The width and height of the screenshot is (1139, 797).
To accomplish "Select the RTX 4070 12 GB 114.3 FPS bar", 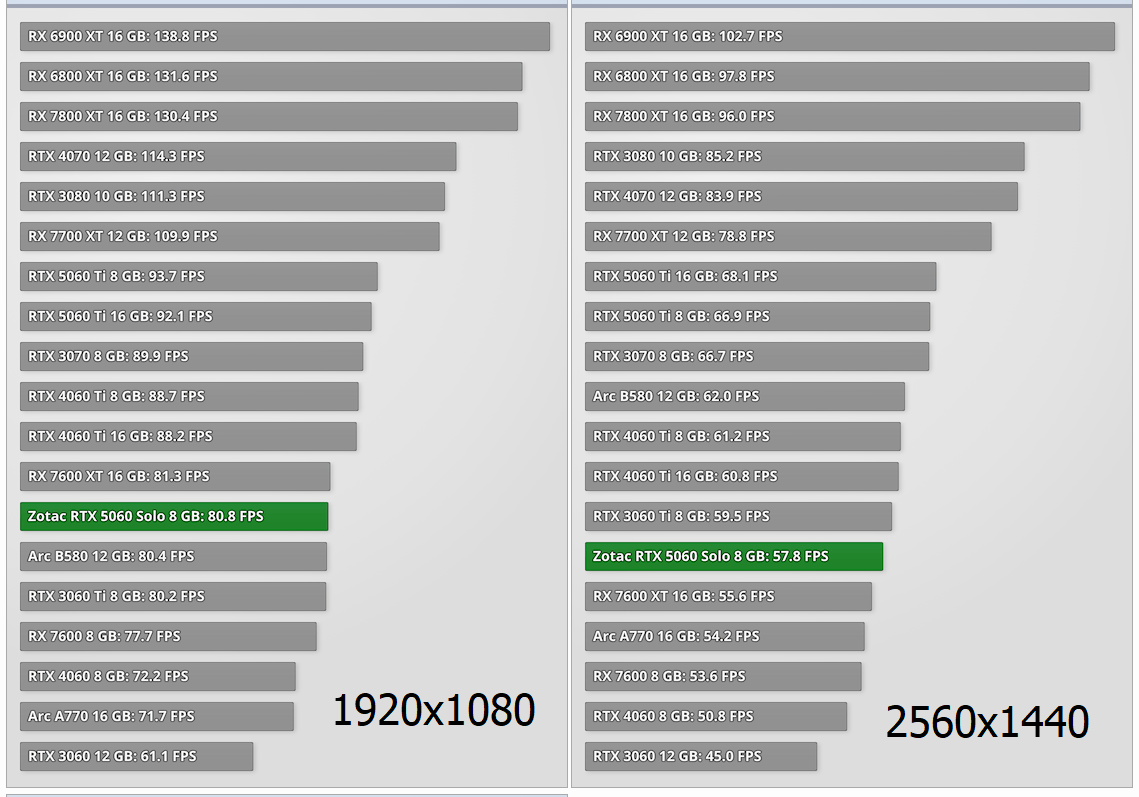I will [x=238, y=156].
